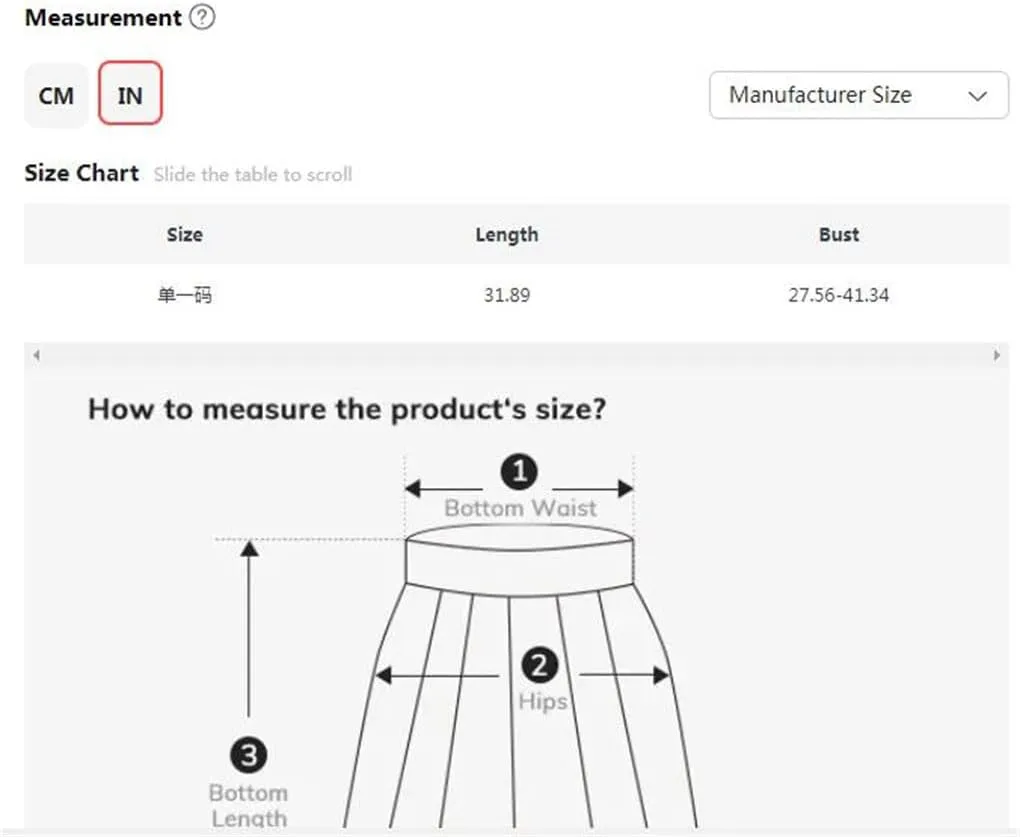Open the Manufacturer Size dropdown
Screen dimensions: 1020x837
(x=859, y=95)
